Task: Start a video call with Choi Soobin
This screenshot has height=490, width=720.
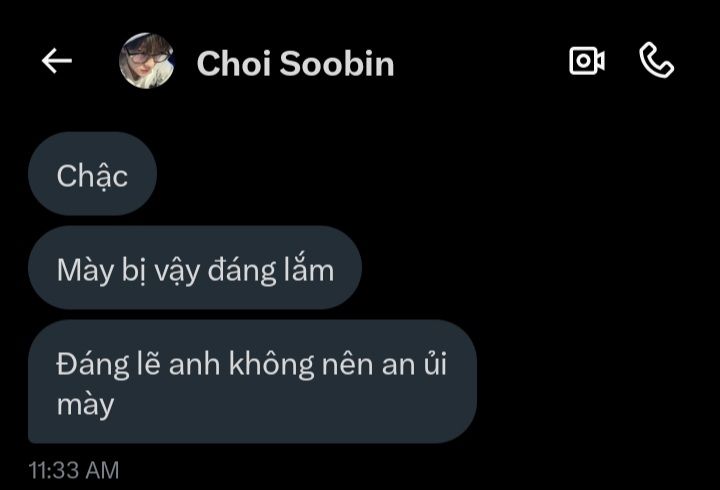Action: (587, 61)
